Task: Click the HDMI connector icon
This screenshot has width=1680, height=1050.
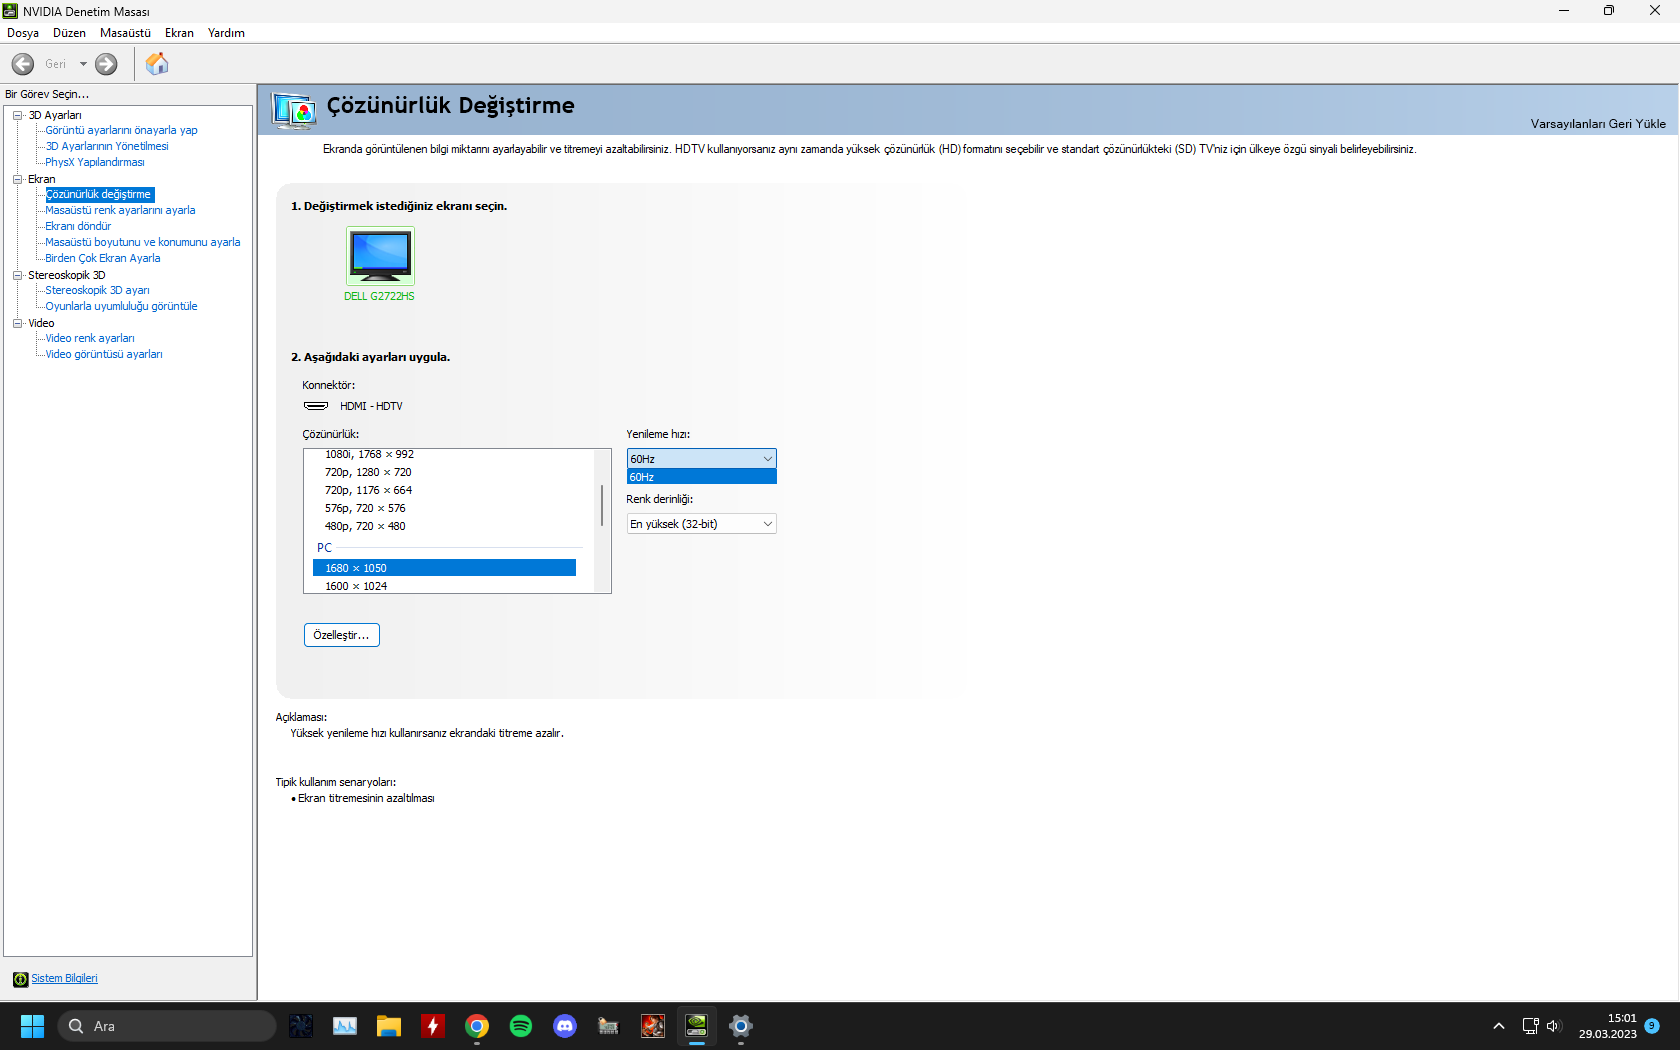Action: pos(316,406)
